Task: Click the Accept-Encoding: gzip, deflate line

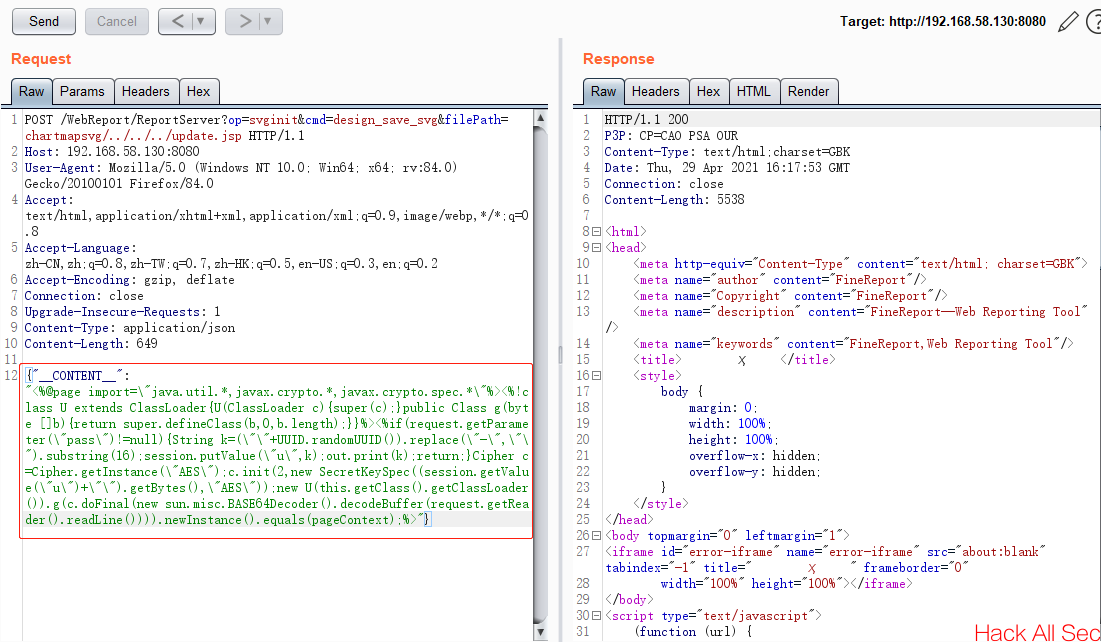Action: pos(129,280)
